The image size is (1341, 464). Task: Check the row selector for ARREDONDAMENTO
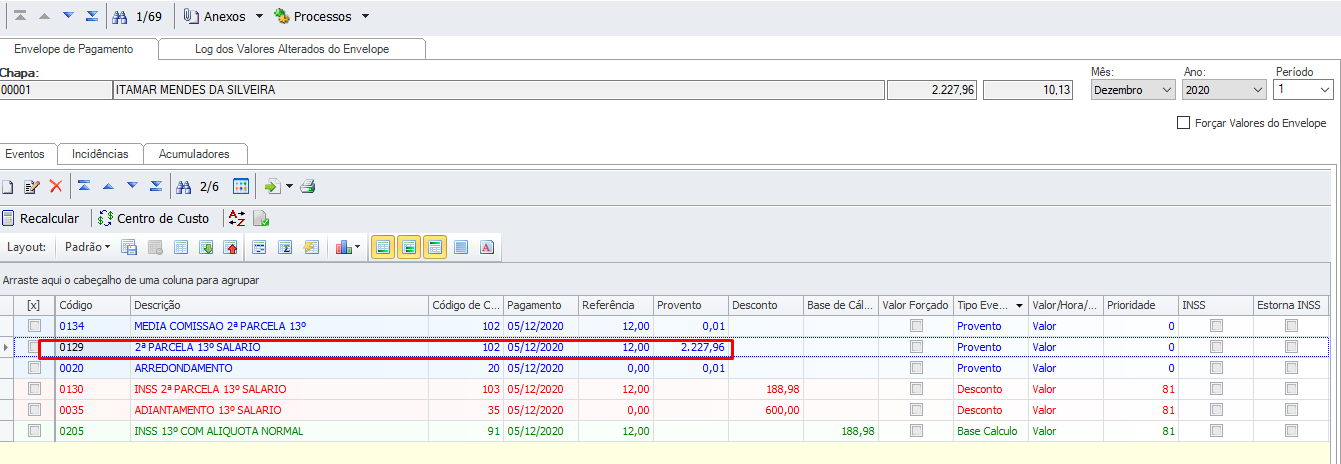coord(35,368)
